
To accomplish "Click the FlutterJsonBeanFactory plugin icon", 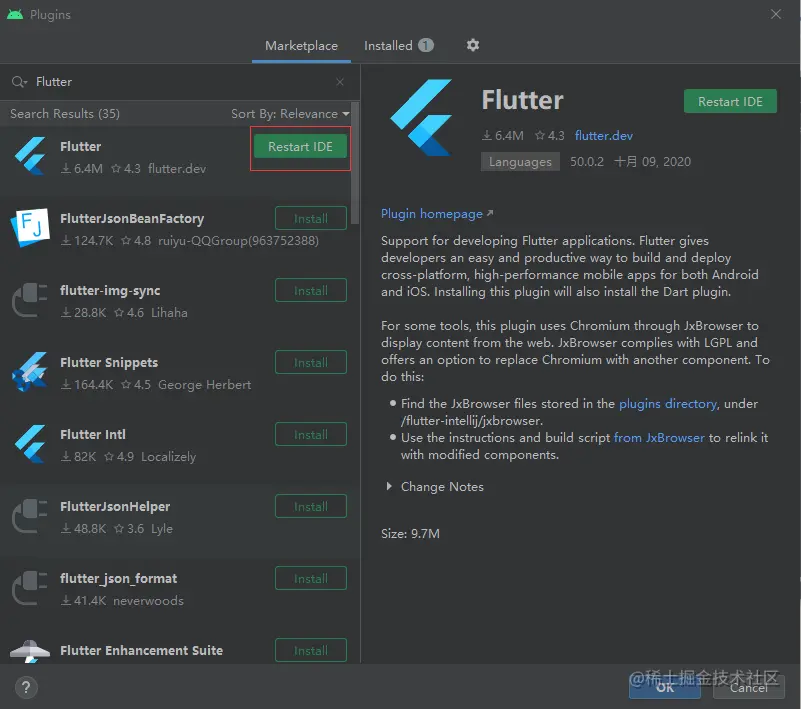I will click(30, 227).
